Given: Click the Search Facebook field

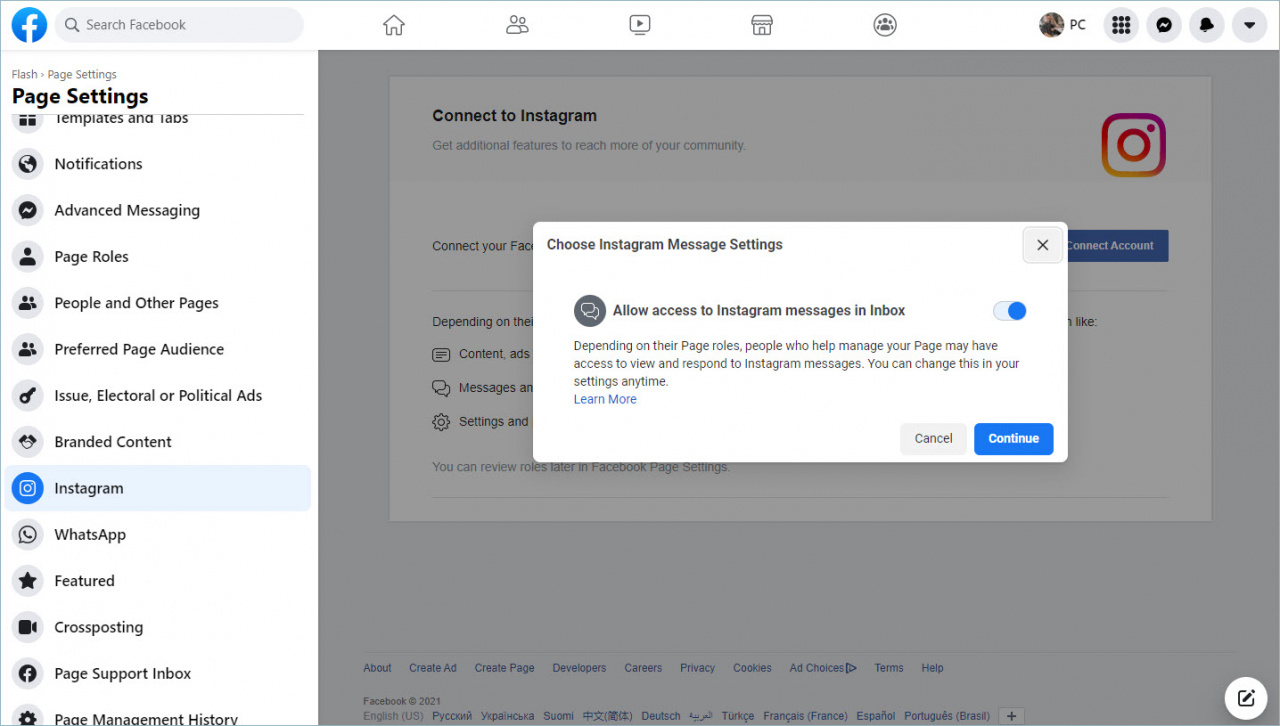Looking at the screenshot, I should (x=179, y=25).
